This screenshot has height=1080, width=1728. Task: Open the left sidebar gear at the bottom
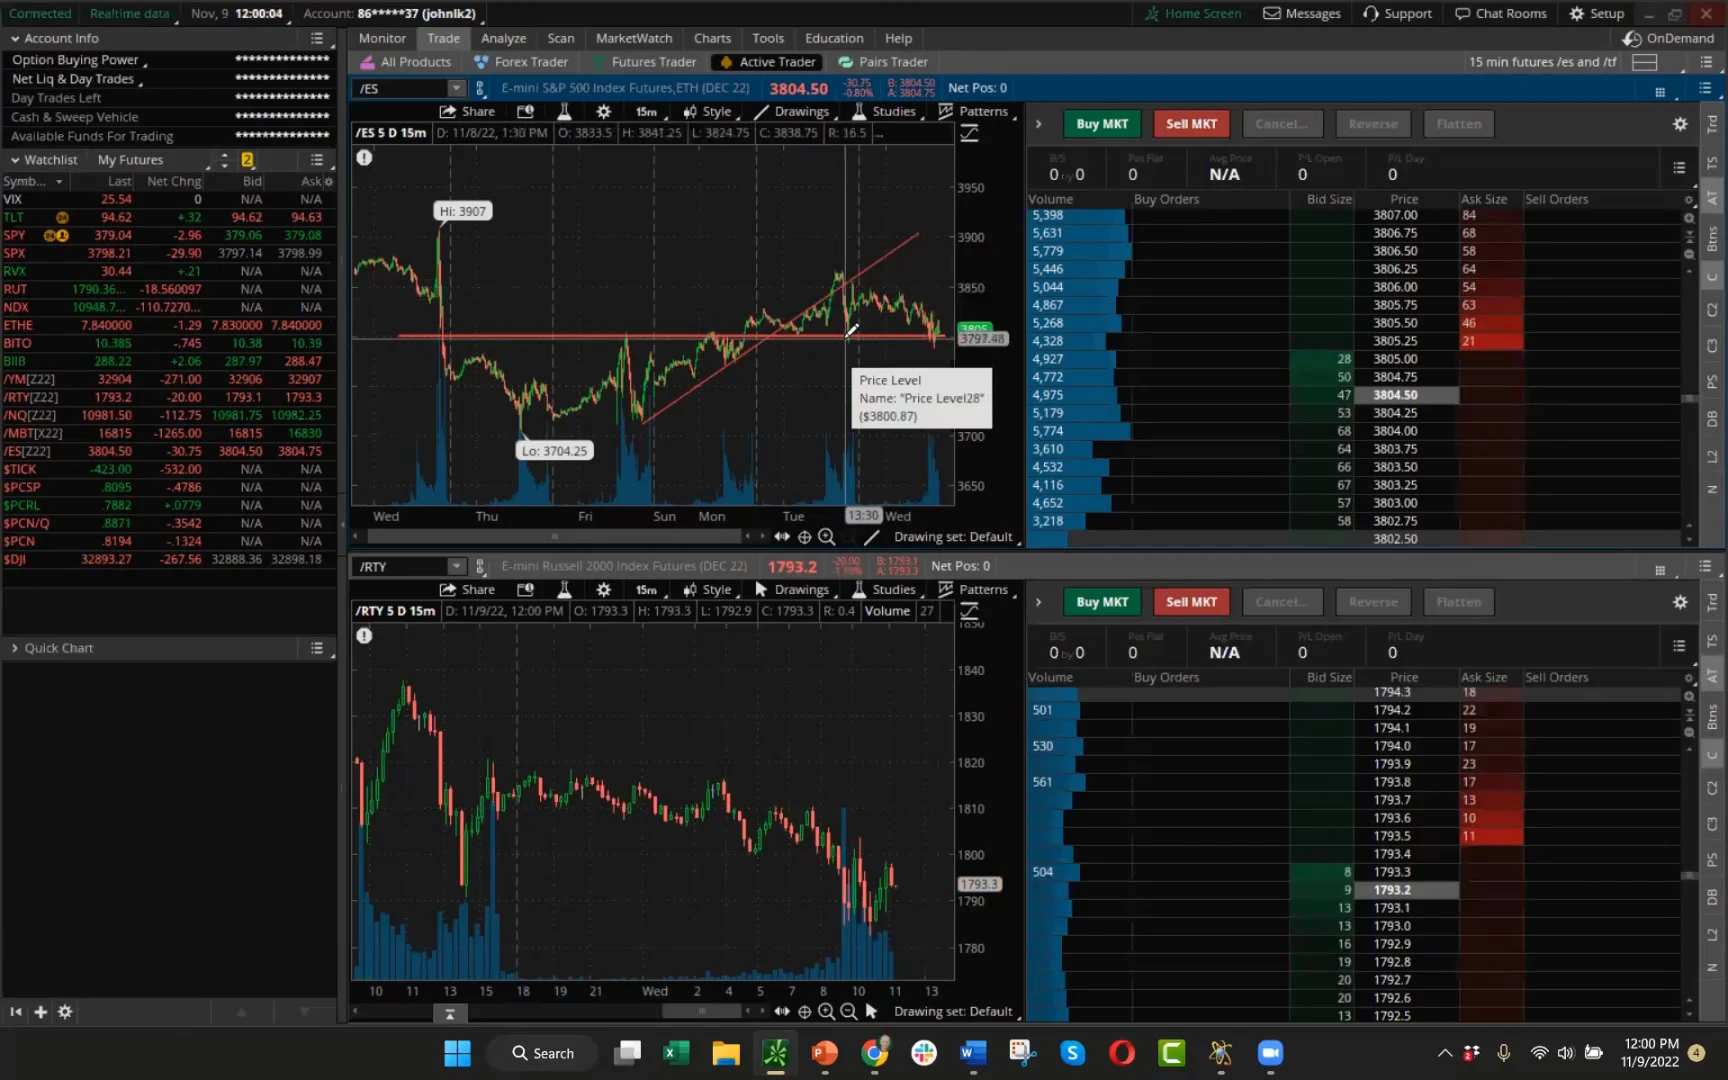point(65,1012)
